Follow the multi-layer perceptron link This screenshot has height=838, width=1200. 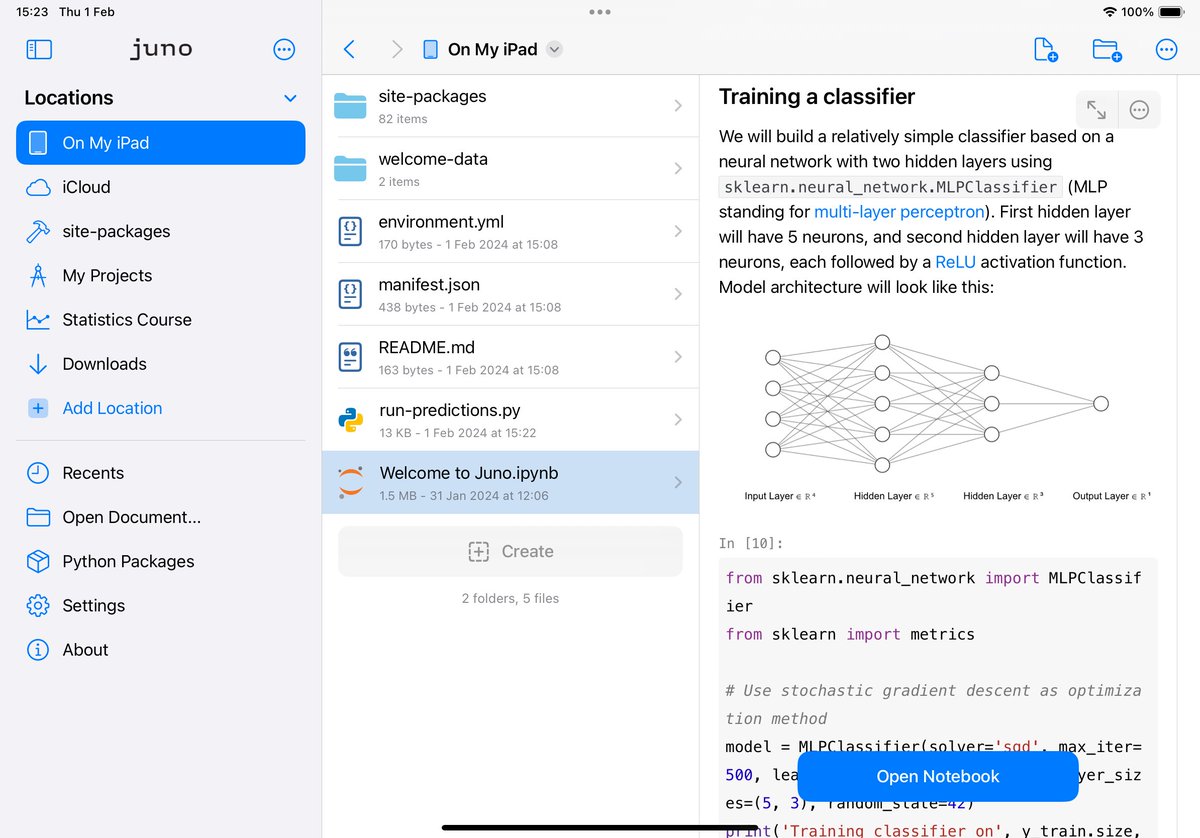[899, 212]
